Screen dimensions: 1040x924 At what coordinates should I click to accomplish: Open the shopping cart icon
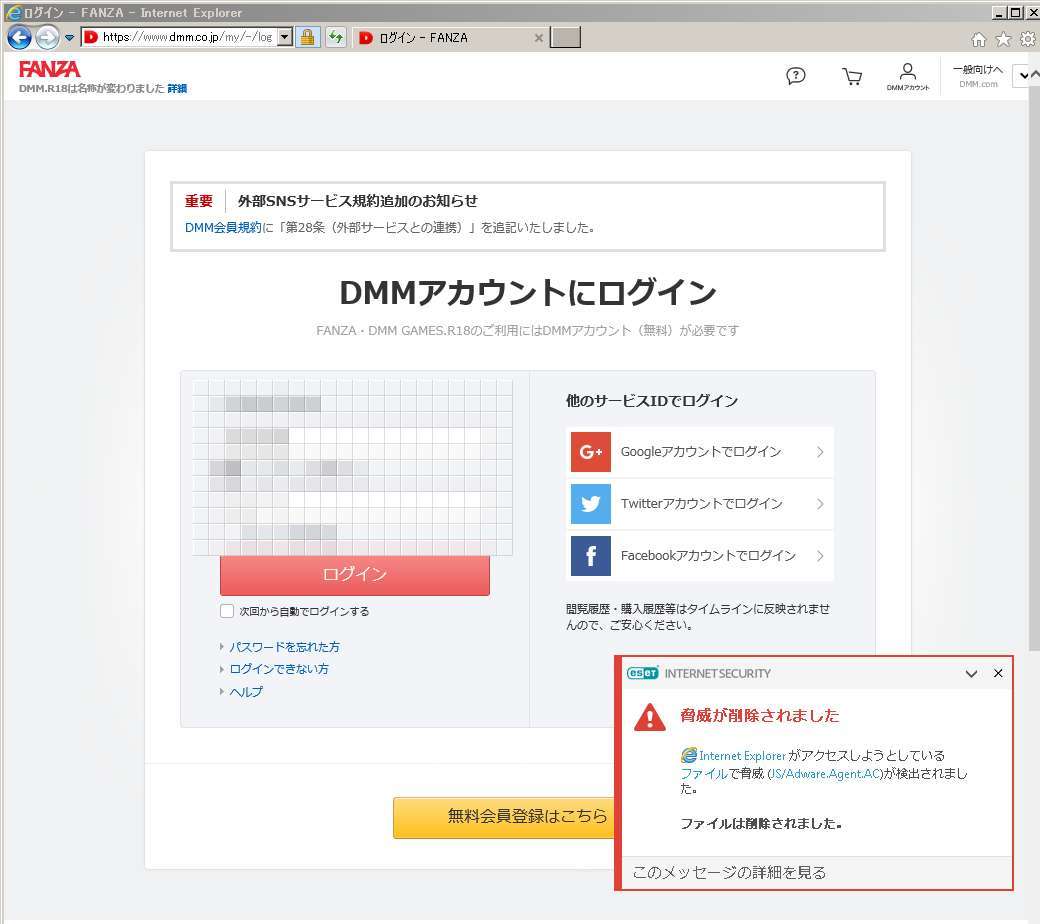(x=852, y=77)
